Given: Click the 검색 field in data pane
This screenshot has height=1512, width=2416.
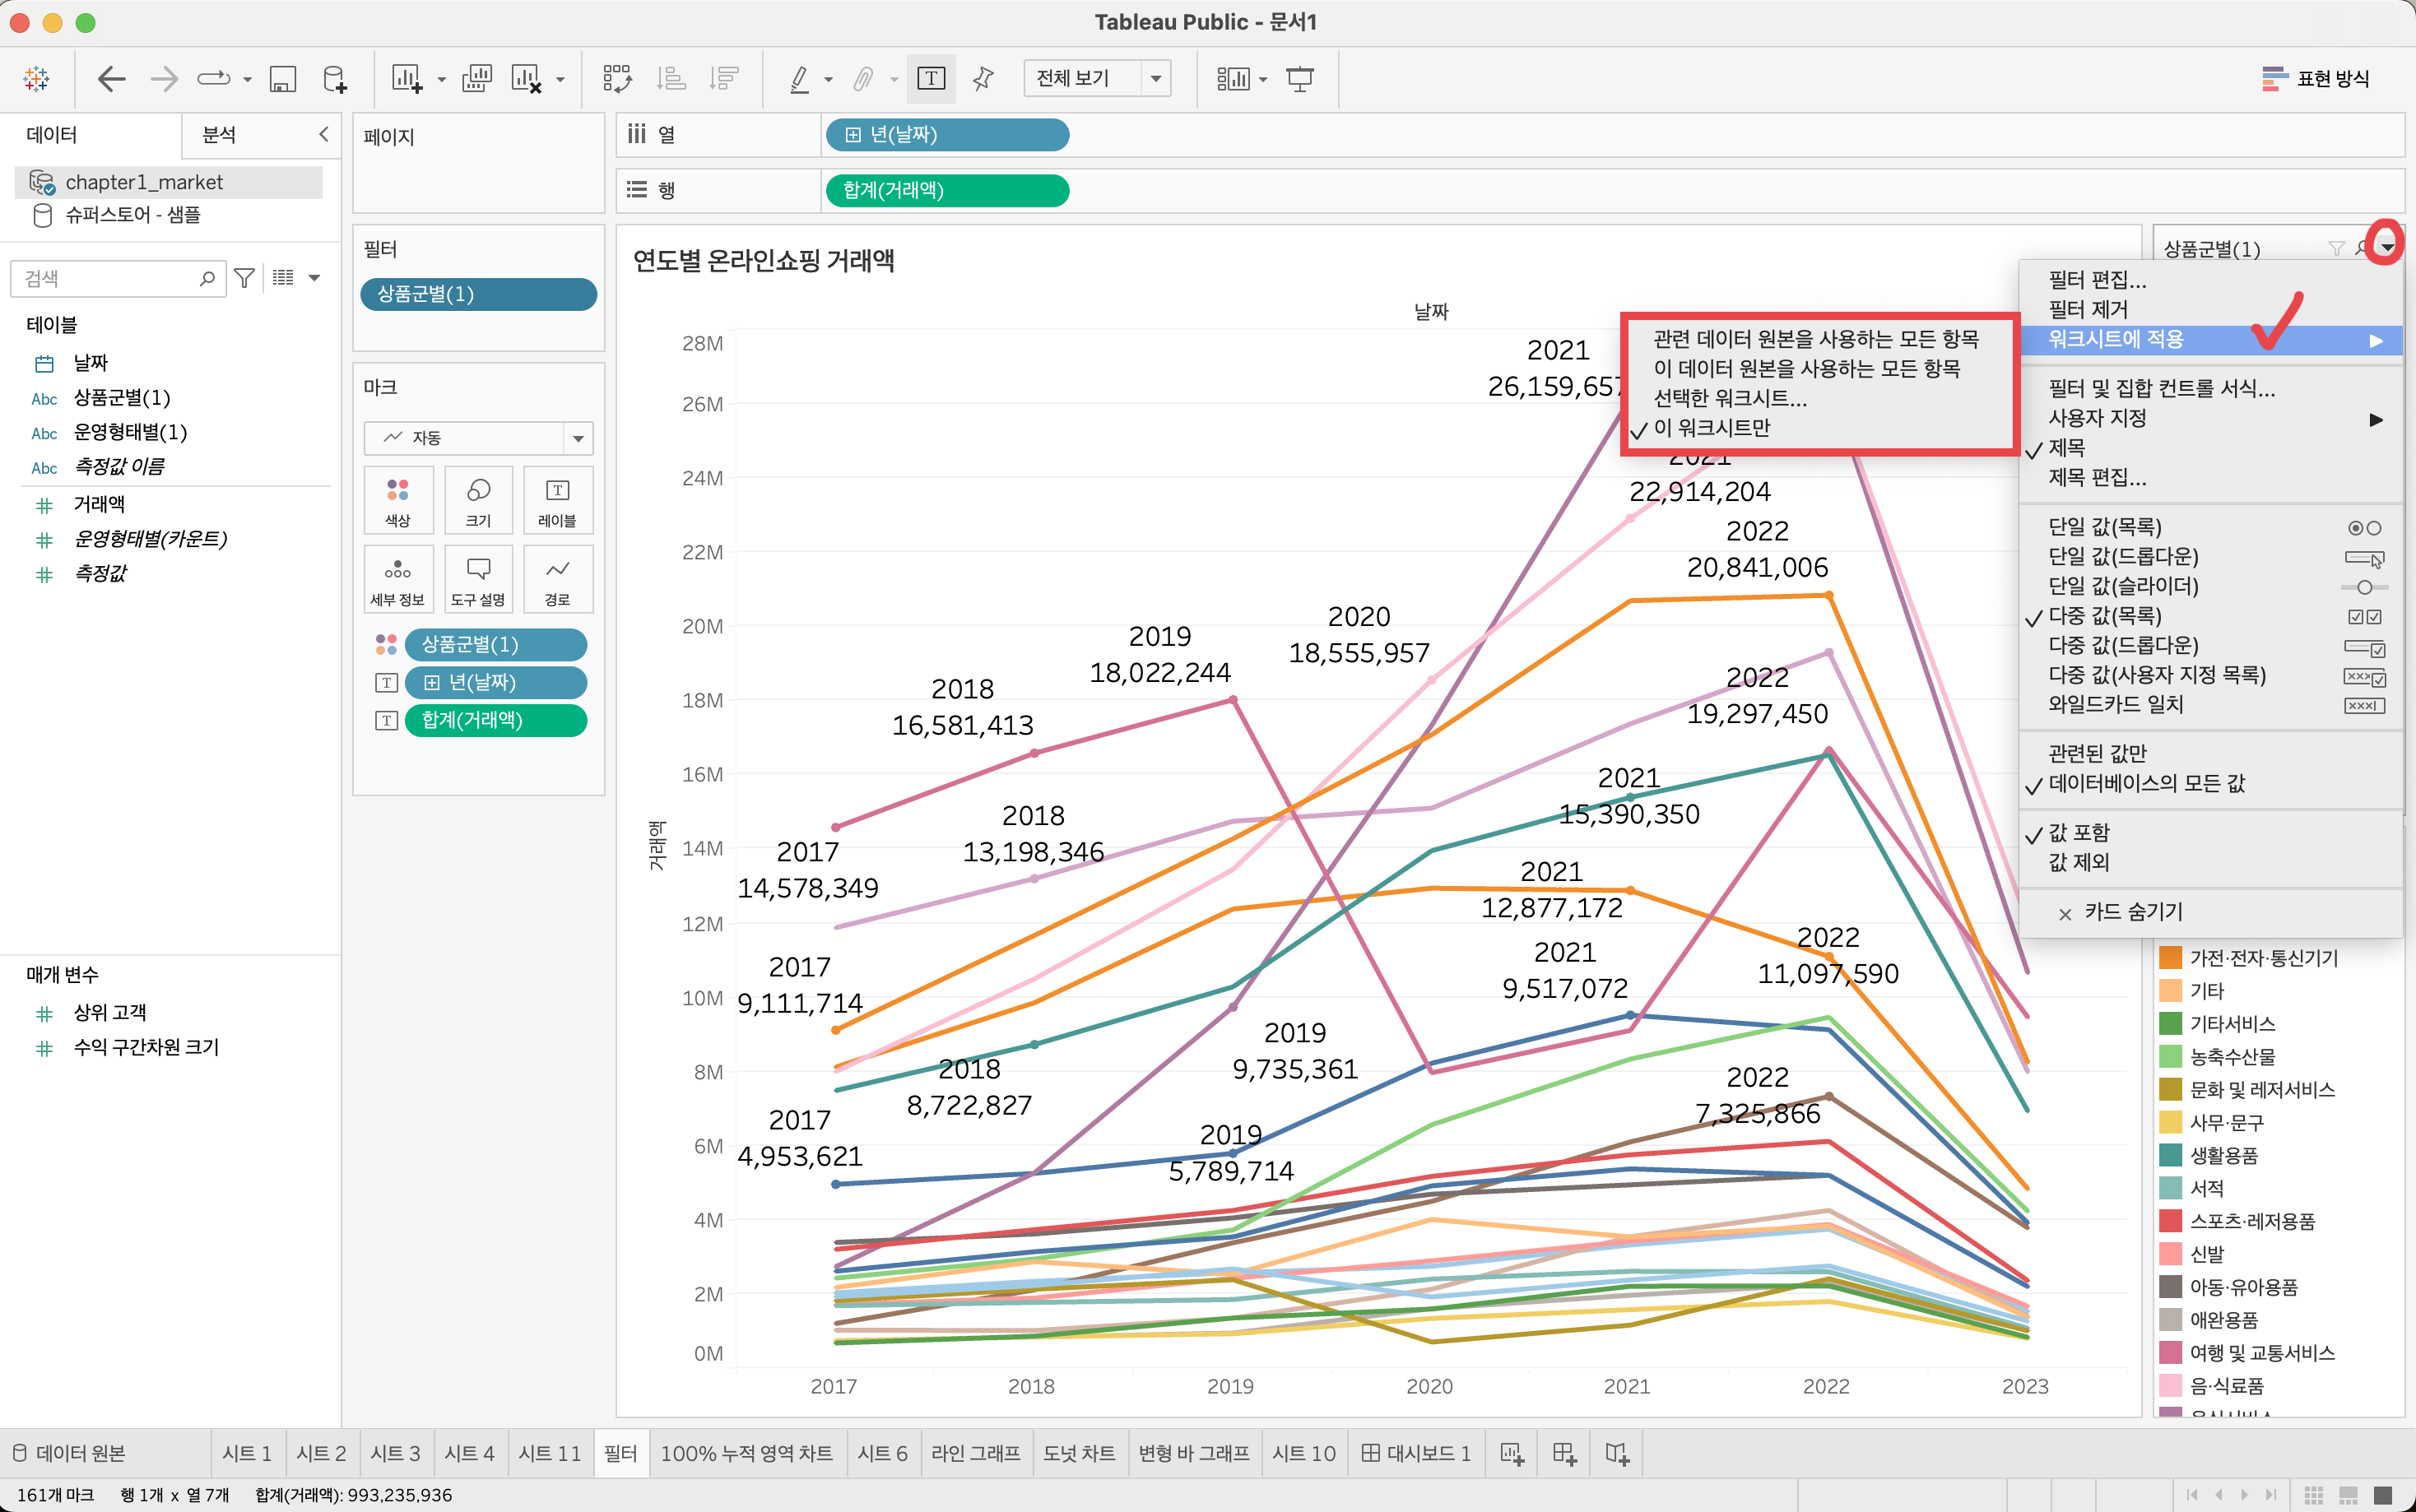Looking at the screenshot, I should (x=110, y=278).
